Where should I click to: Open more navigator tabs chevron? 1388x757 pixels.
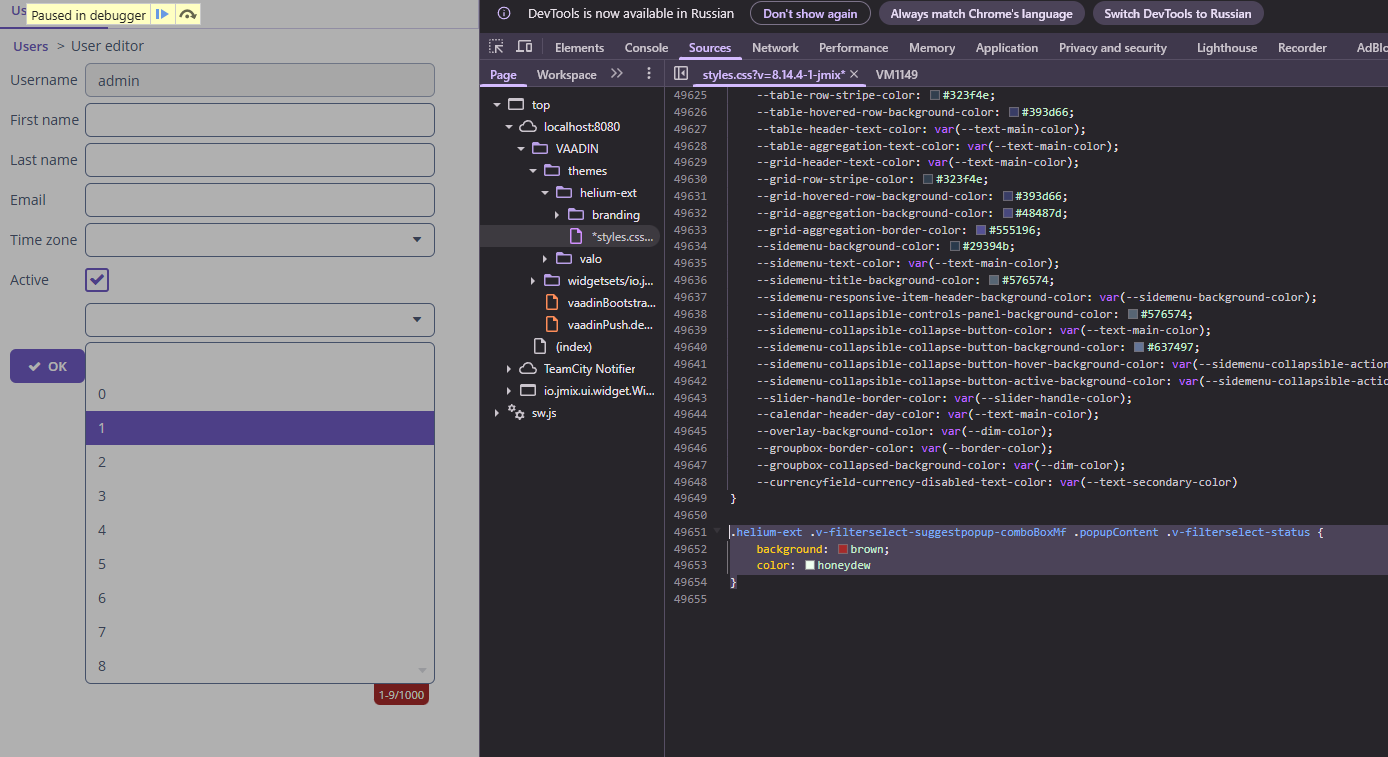point(617,74)
